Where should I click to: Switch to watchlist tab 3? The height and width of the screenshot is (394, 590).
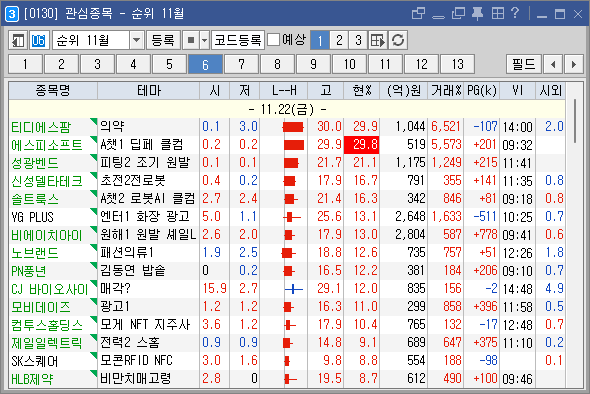(x=97, y=64)
